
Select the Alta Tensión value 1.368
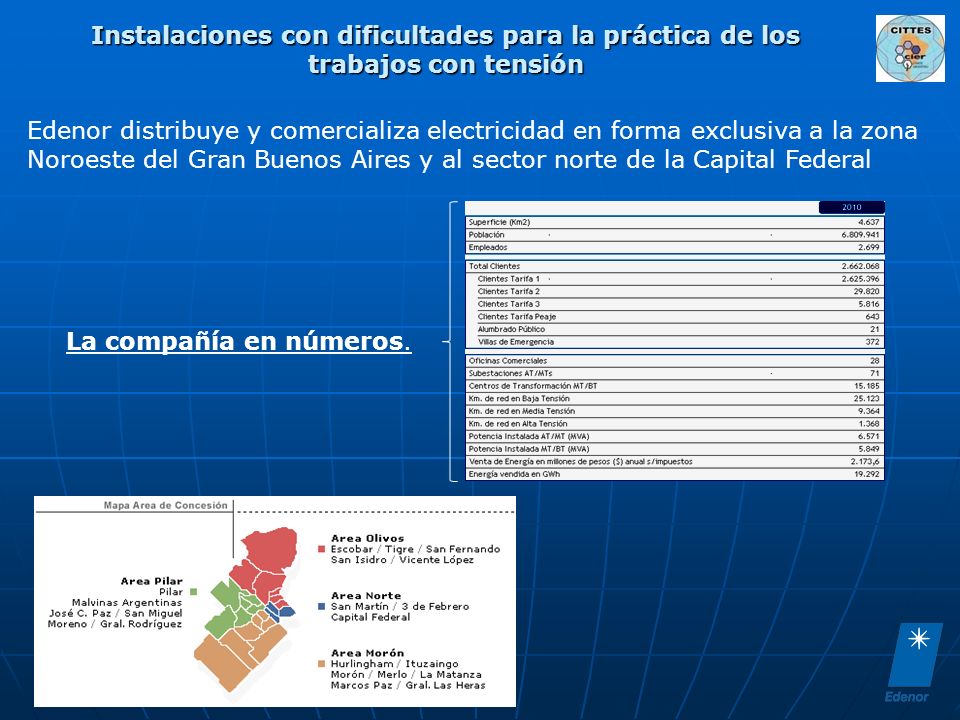pos(869,424)
